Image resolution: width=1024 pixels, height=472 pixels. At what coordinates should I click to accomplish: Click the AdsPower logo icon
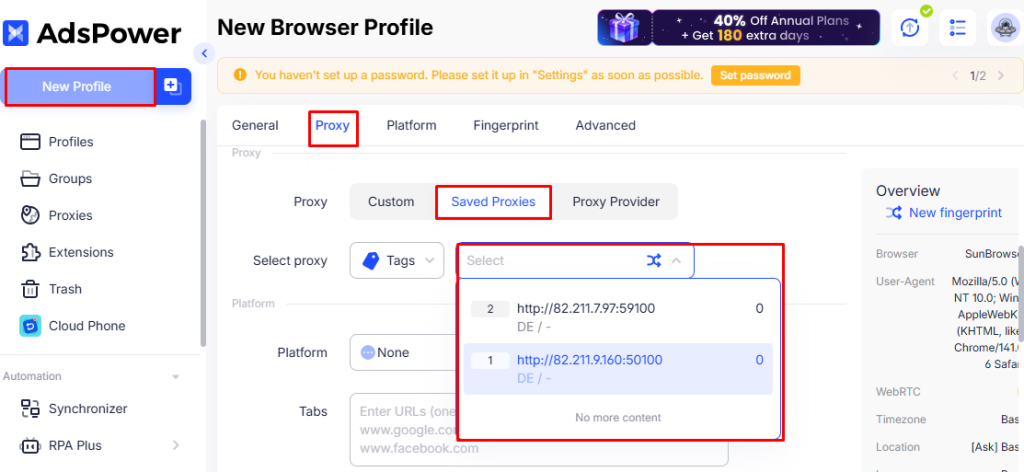pos(16,33)
